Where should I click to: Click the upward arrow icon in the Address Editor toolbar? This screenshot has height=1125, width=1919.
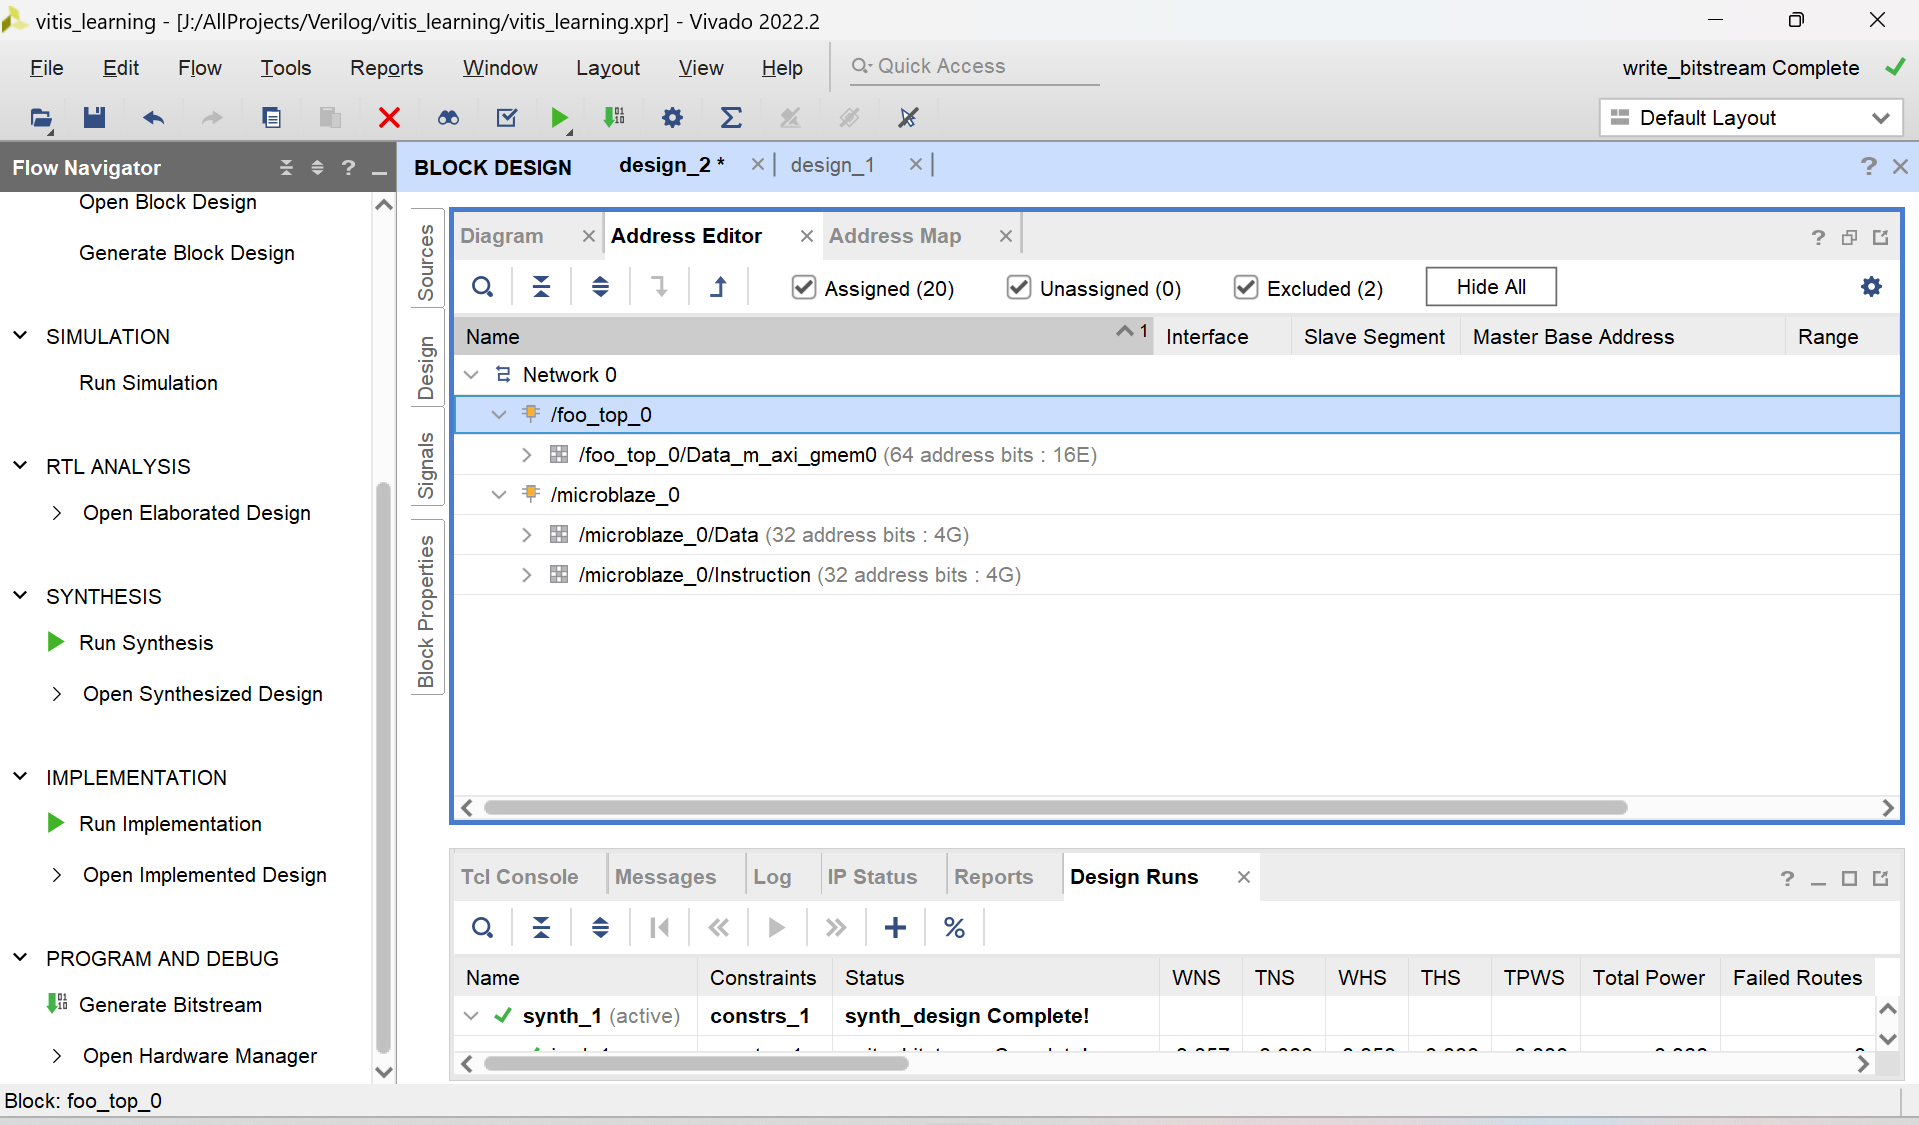719,288
